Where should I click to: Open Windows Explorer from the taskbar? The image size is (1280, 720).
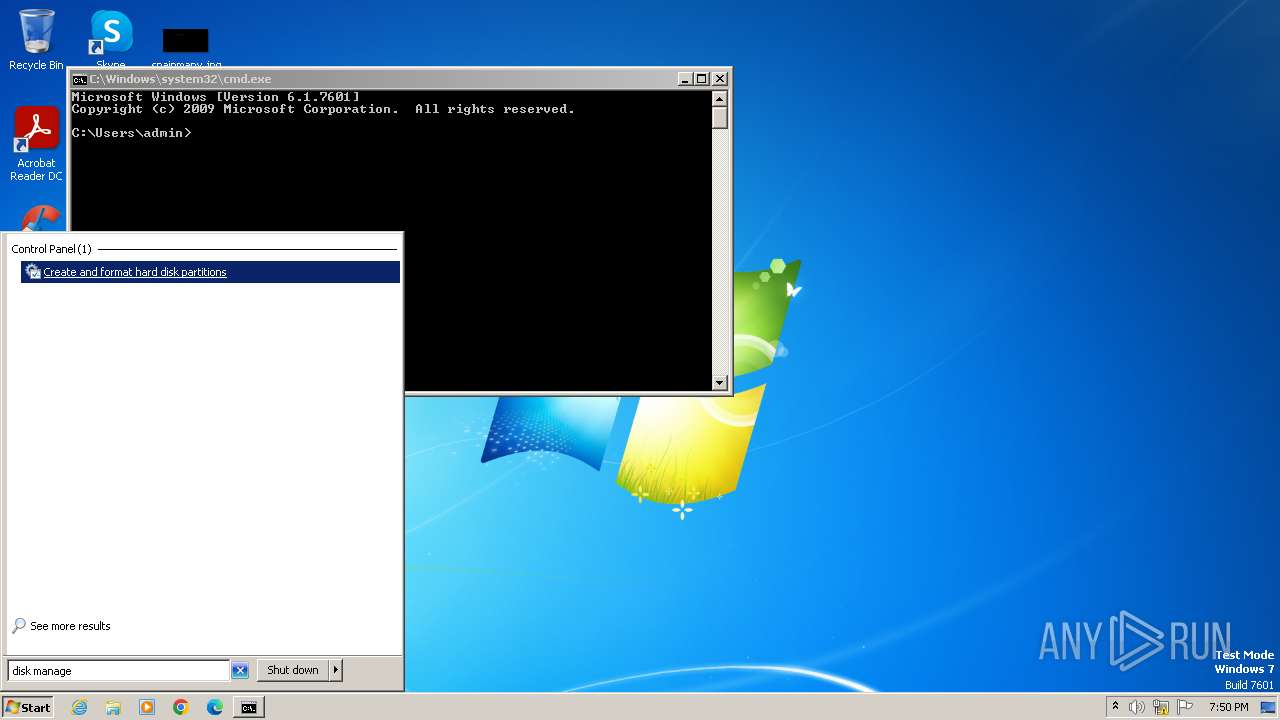tap(113, 707)
